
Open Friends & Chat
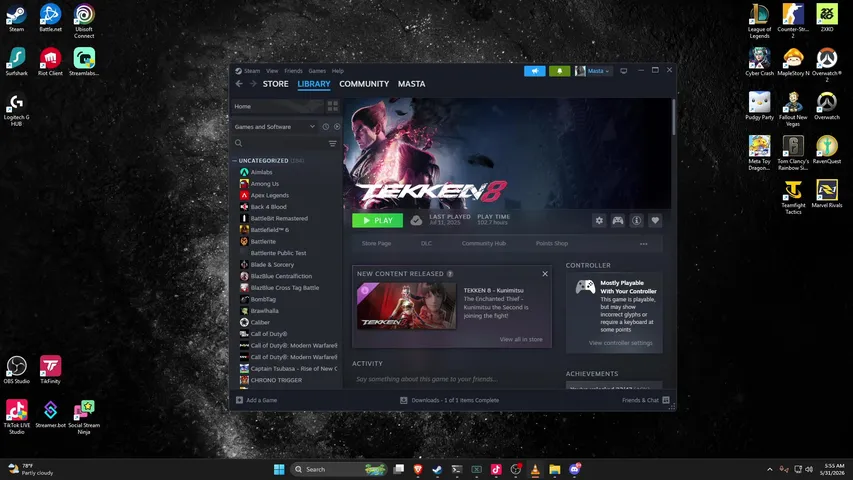tap(646, 400)
